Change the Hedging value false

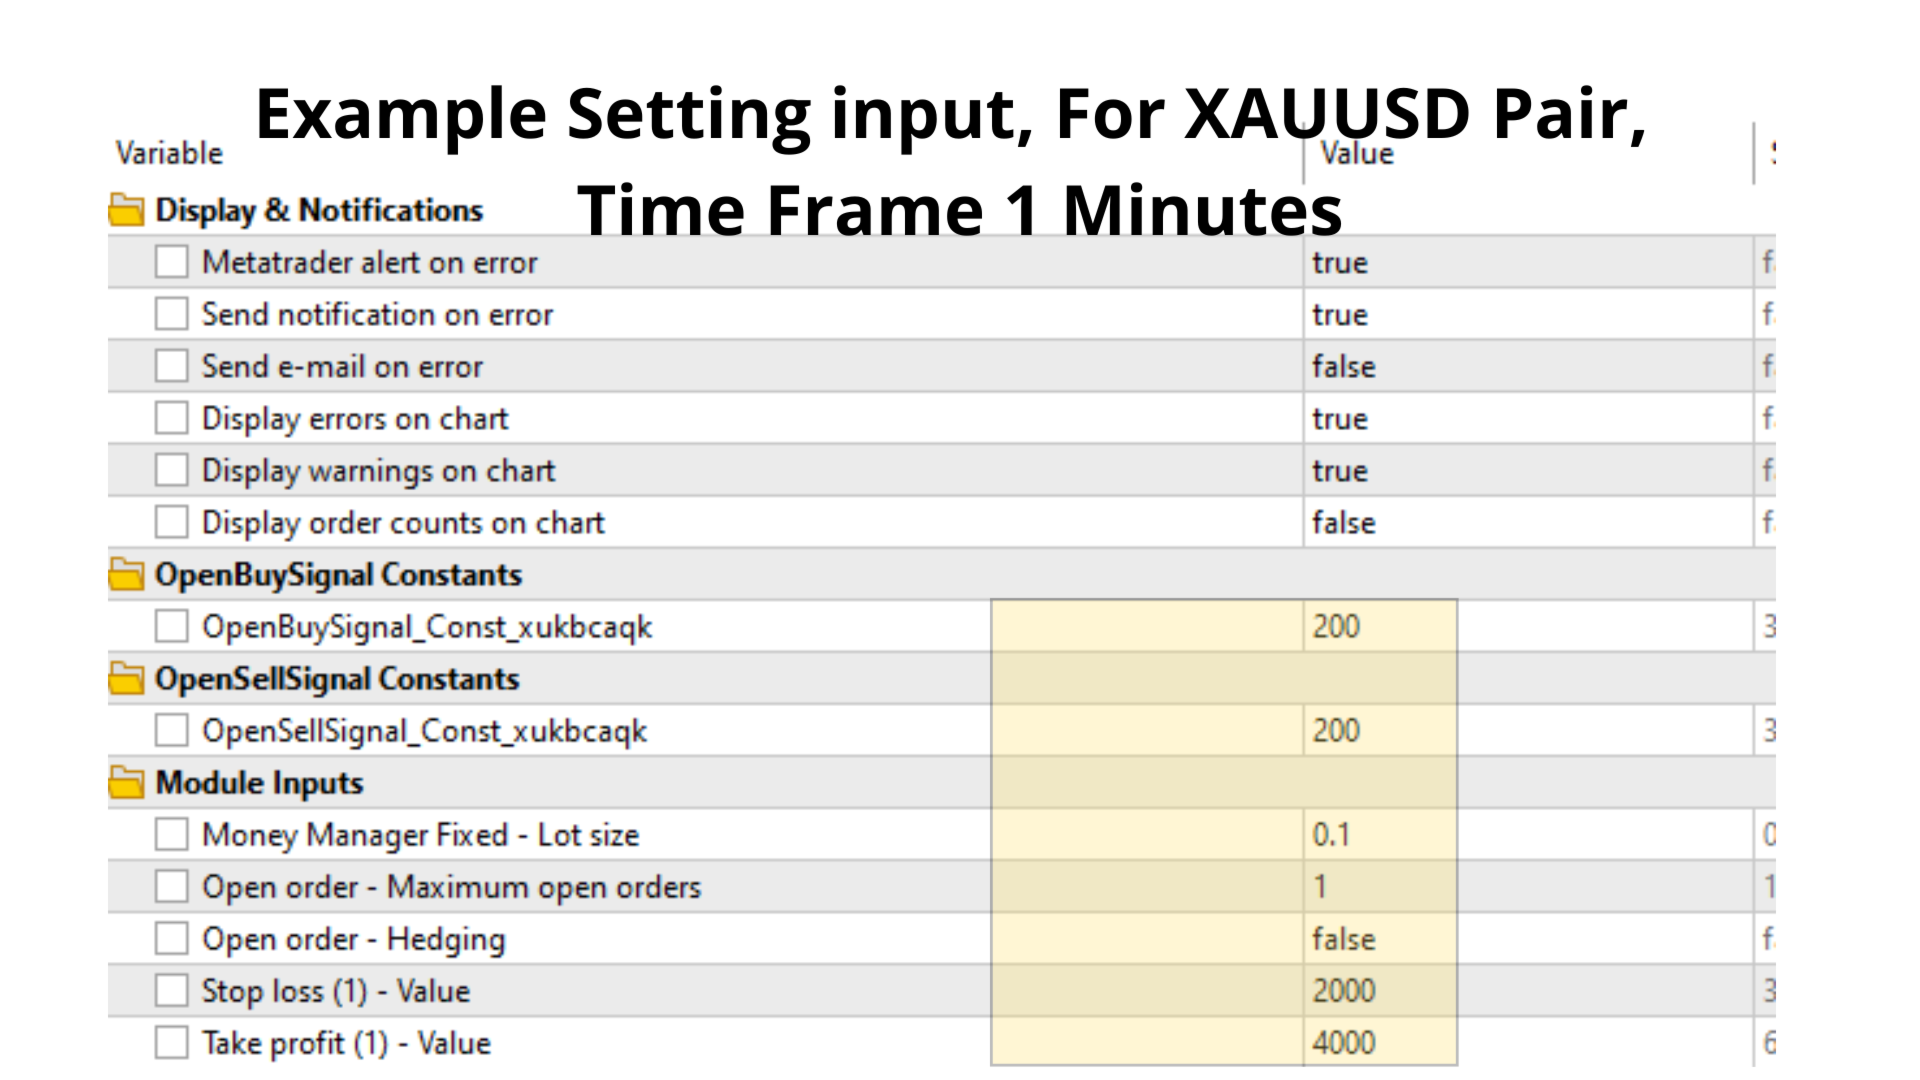click(1343, 939)
